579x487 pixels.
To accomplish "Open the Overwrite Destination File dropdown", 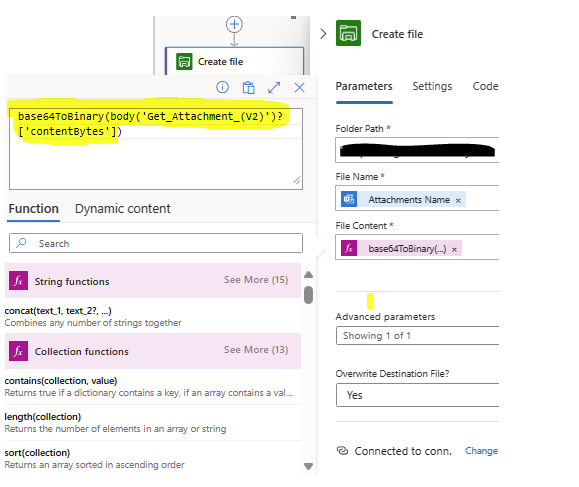I will point(417,395).
